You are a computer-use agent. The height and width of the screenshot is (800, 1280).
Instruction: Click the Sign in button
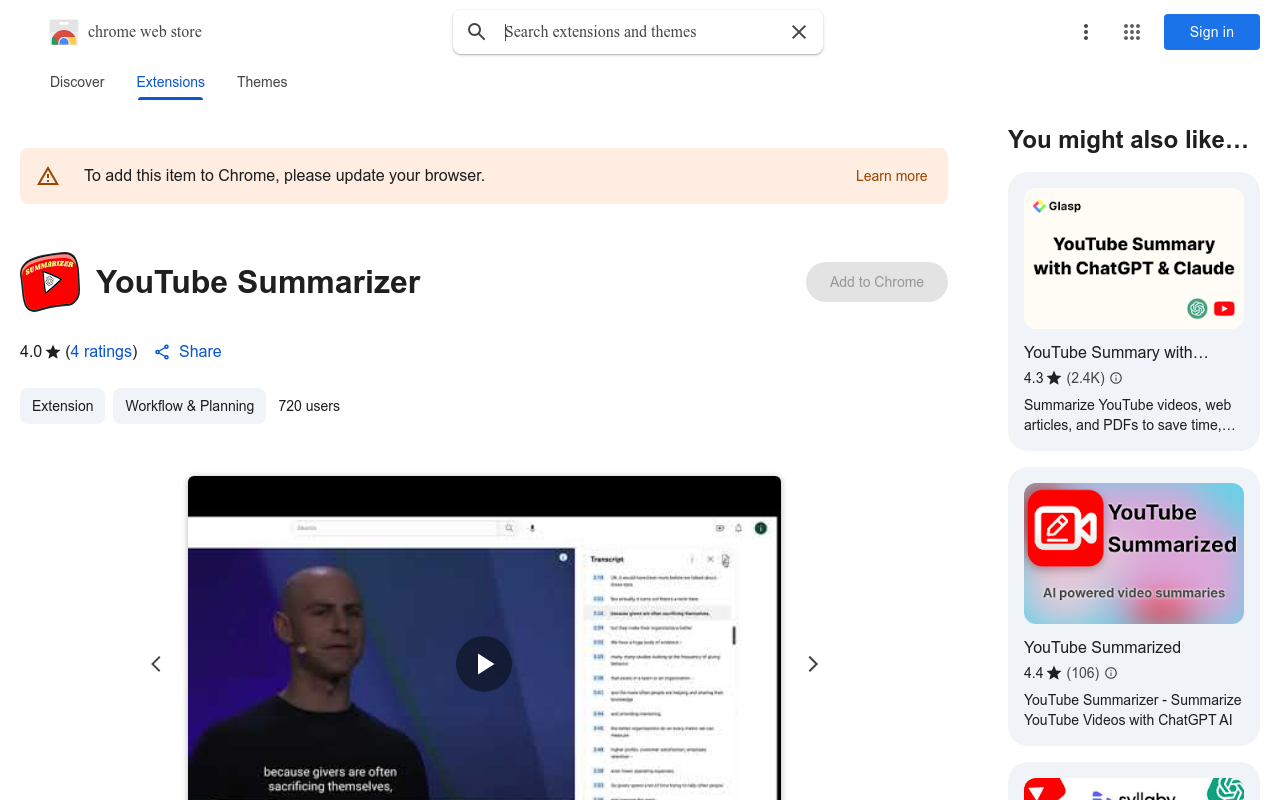[1212, 32]
